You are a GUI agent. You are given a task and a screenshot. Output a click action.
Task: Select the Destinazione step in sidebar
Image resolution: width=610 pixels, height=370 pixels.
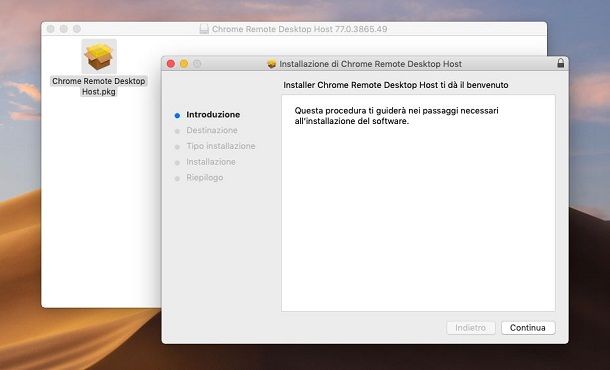click(212, 130)
